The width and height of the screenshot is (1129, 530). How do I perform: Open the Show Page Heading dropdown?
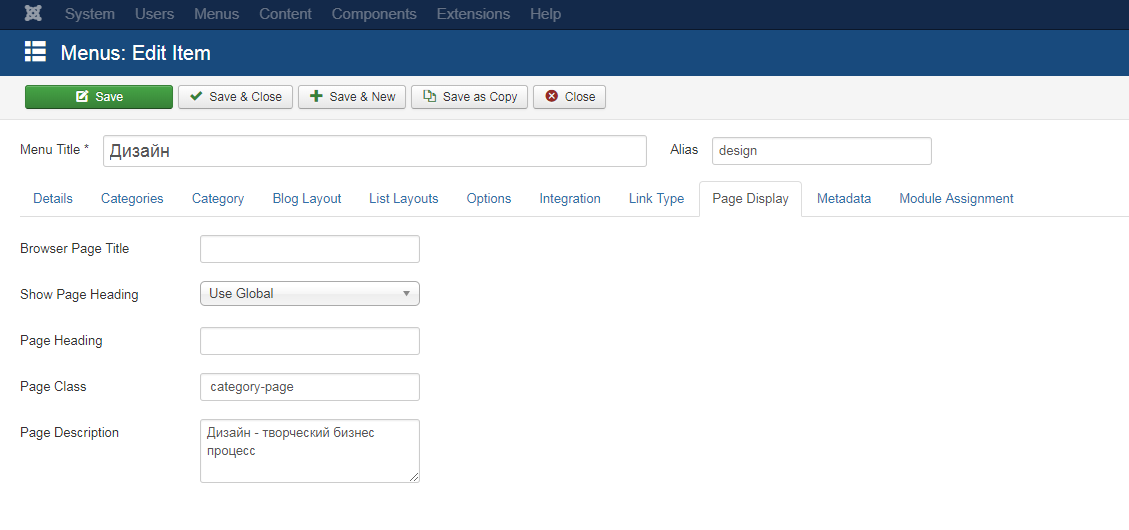[310, 294]
